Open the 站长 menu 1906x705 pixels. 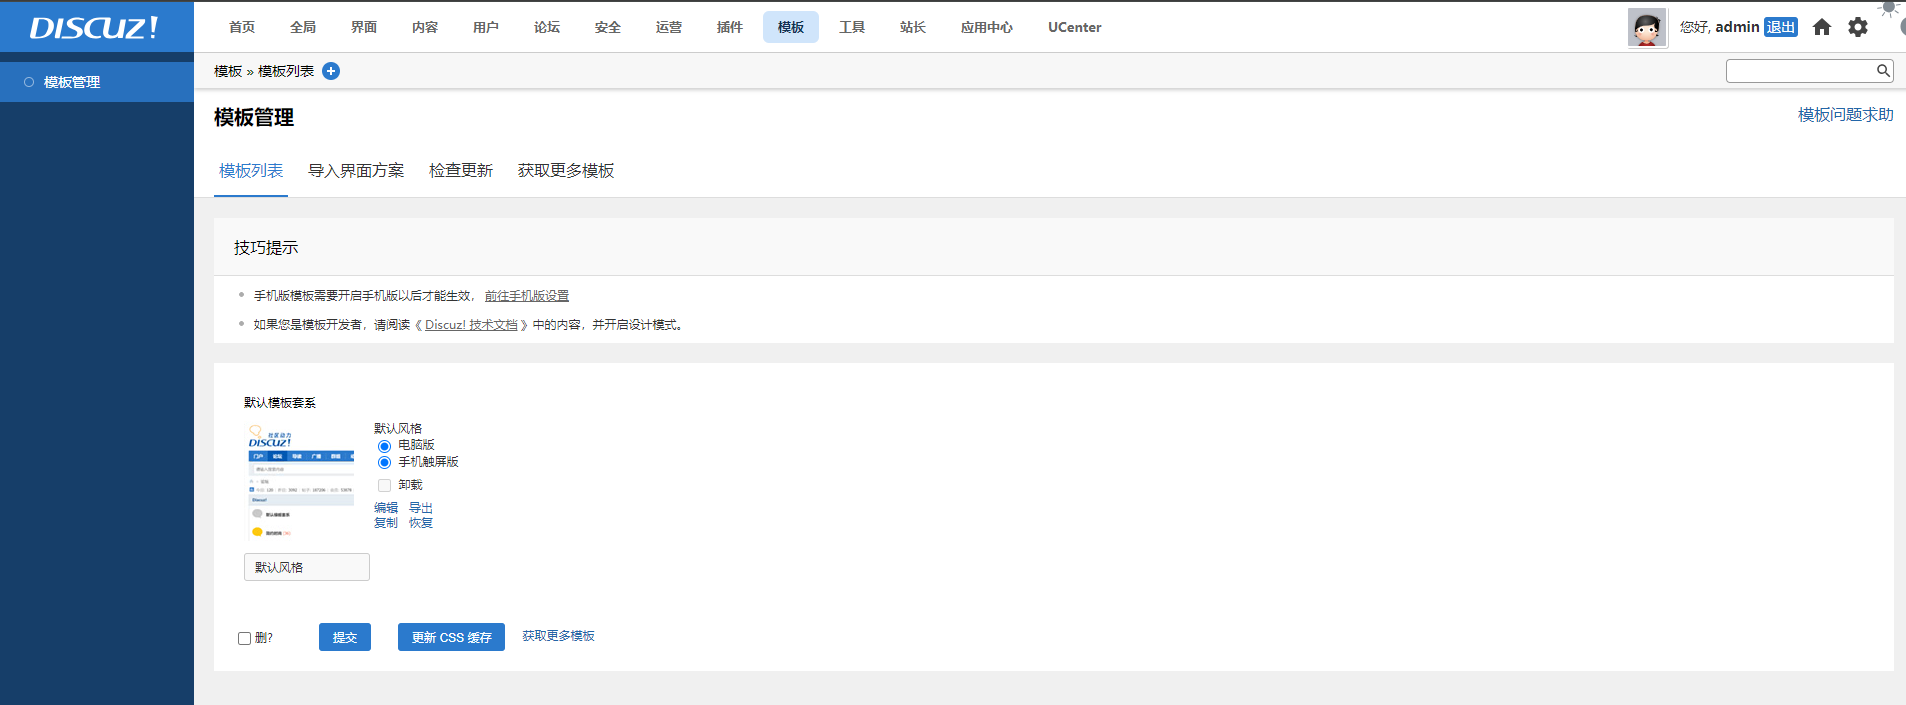point(913,27)
